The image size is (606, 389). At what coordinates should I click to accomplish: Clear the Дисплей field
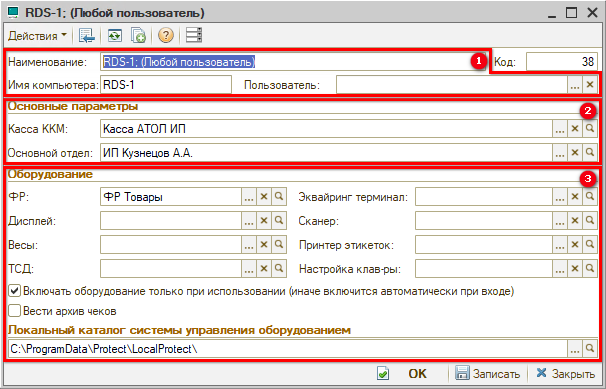click(264, 221)
